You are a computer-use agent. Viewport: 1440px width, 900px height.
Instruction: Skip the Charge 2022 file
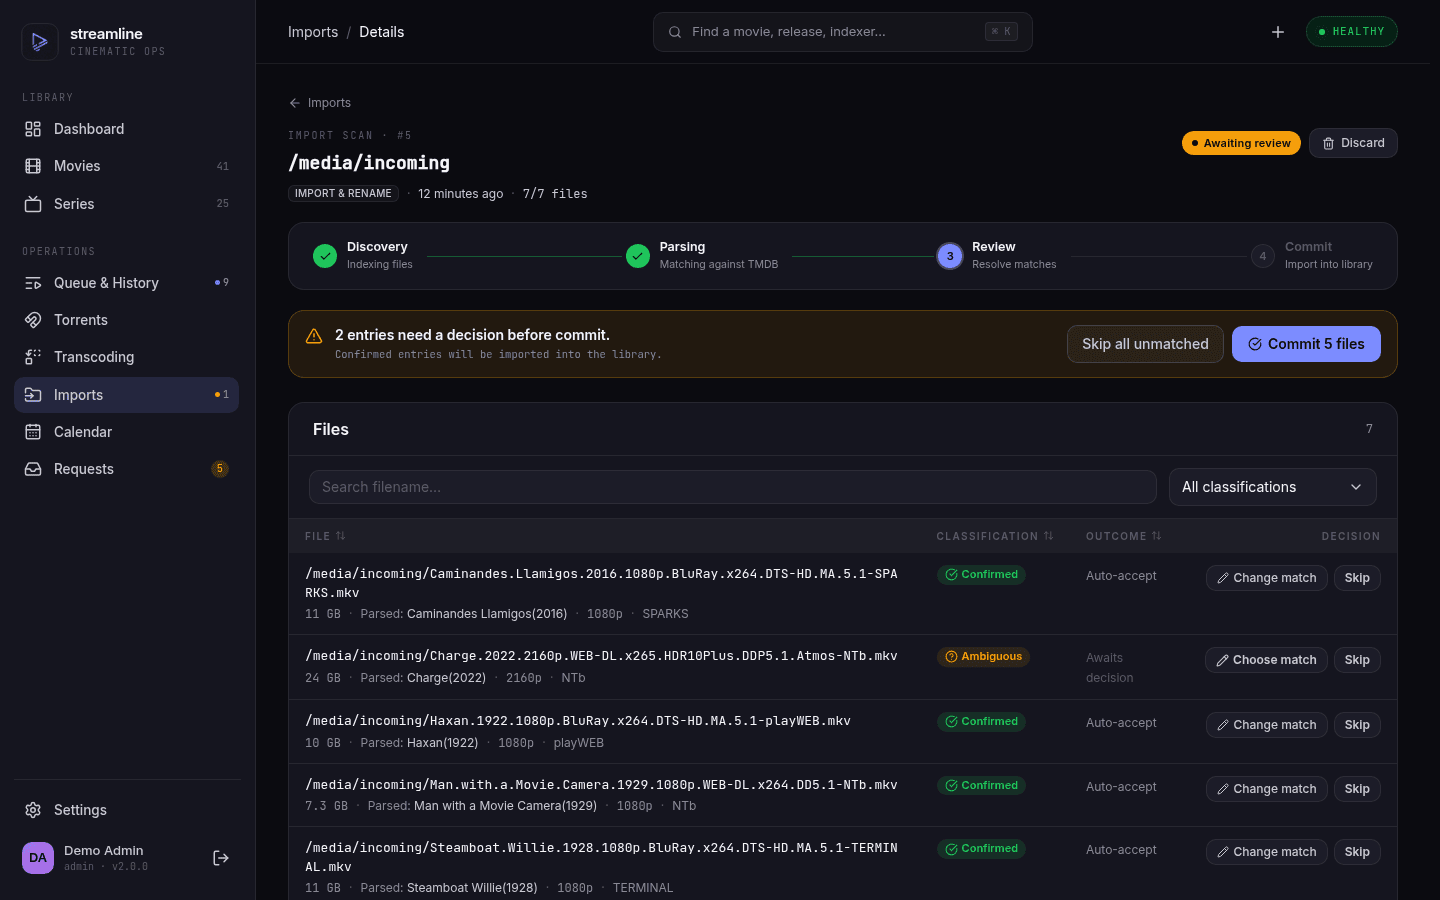coord(1357,660)
